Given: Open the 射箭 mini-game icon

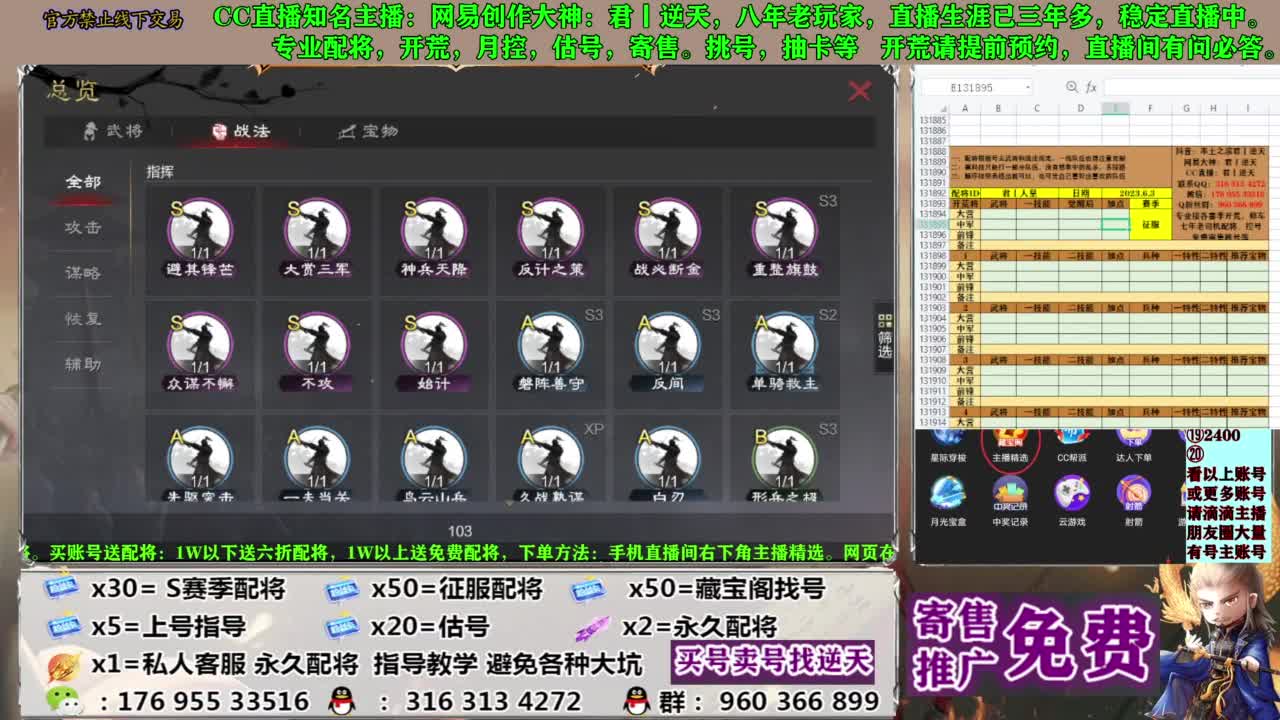Looking at the screenshot, I should click(1133, 502).
